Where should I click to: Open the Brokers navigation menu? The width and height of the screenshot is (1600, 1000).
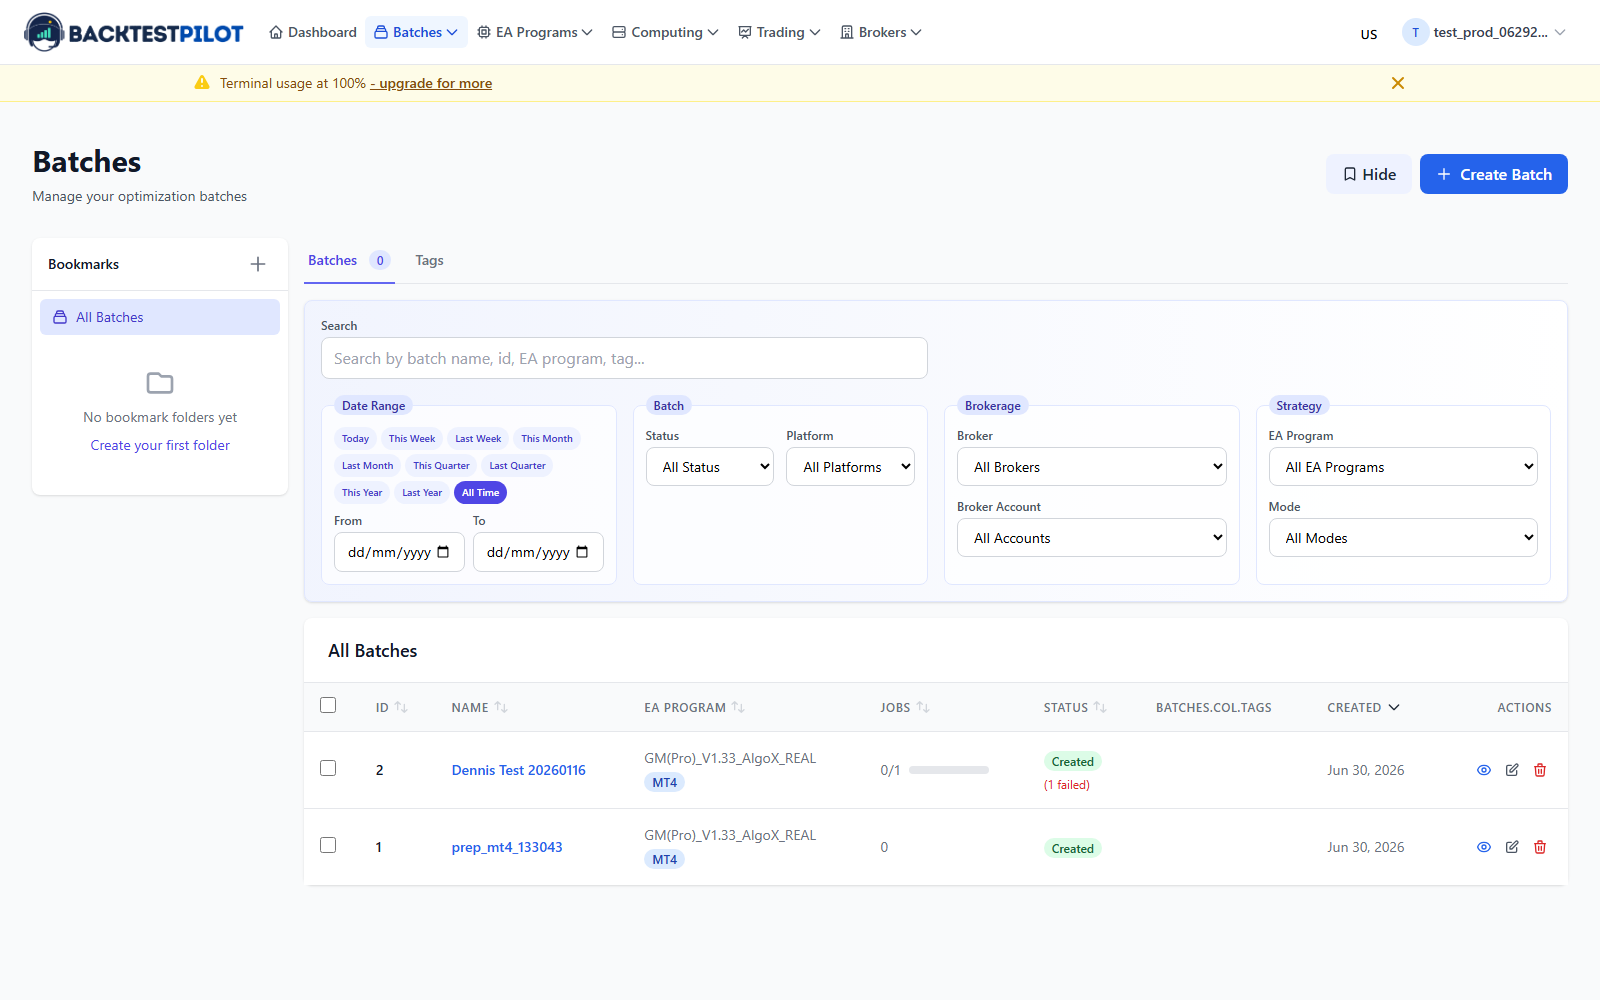pos(881,32)
